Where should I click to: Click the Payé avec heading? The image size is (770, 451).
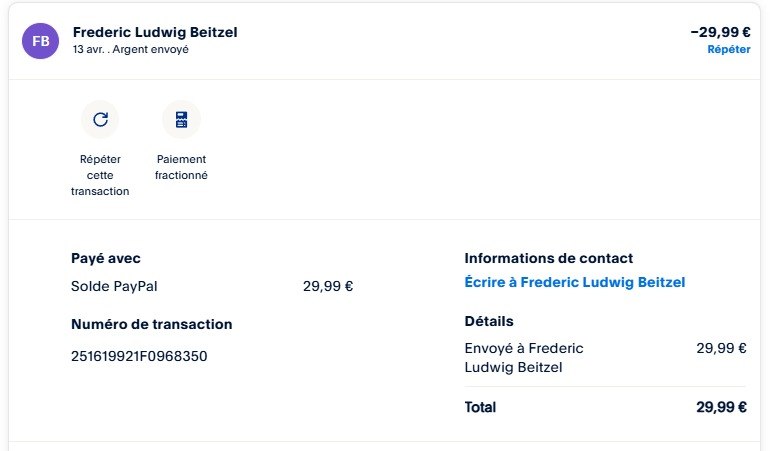pos(106,258)
